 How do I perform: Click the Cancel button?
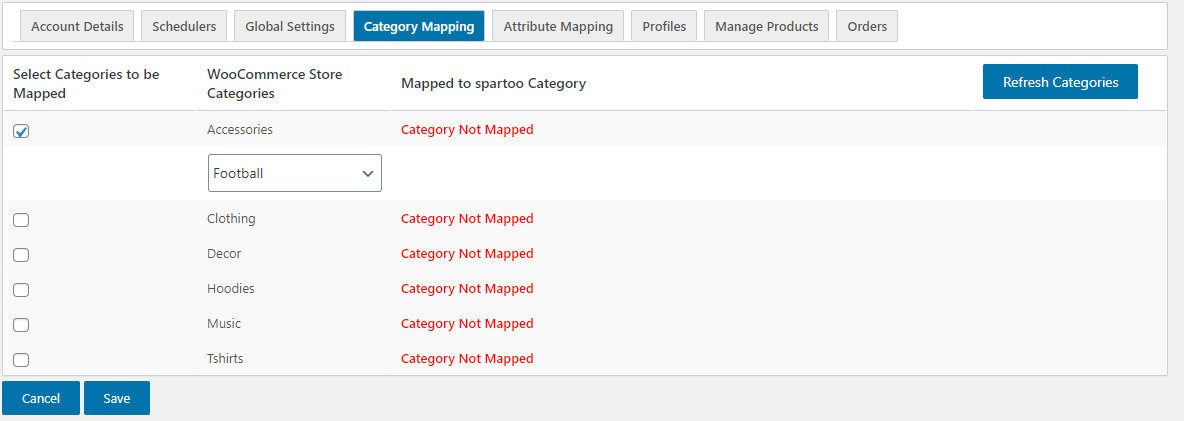tap(41, 398)
